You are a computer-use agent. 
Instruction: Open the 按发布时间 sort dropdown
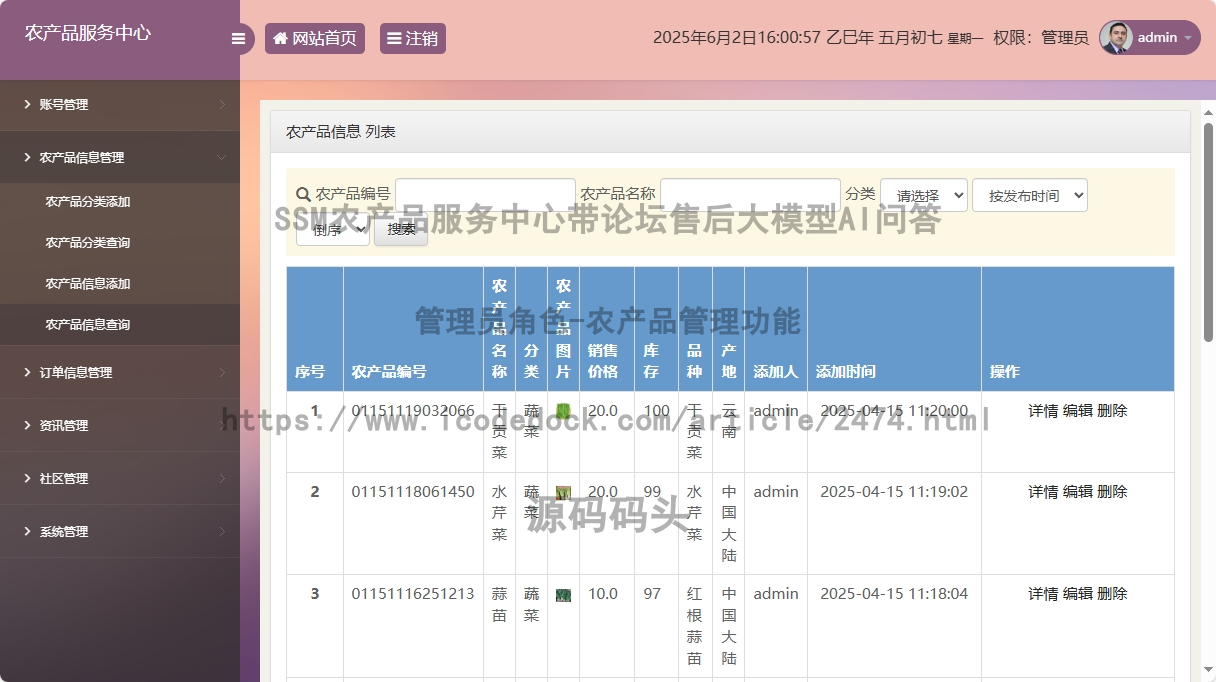(1029, 195)
